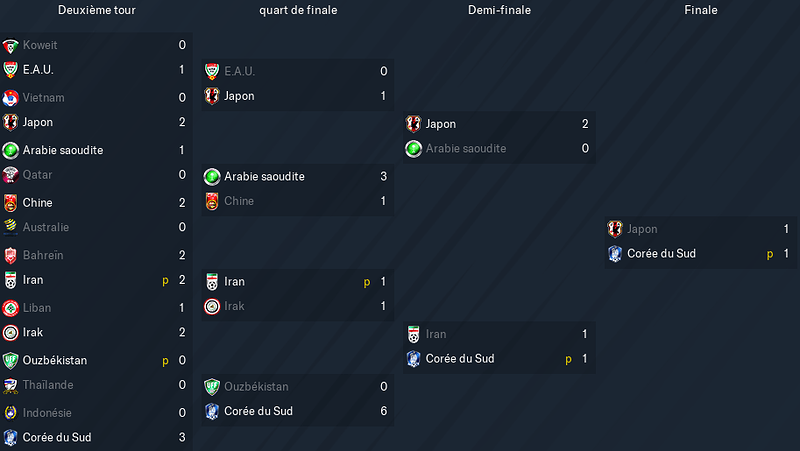The width and height of the screenshot is (800, 451).
Task: Click the Australie crest in second round
Action: [10, 228]
